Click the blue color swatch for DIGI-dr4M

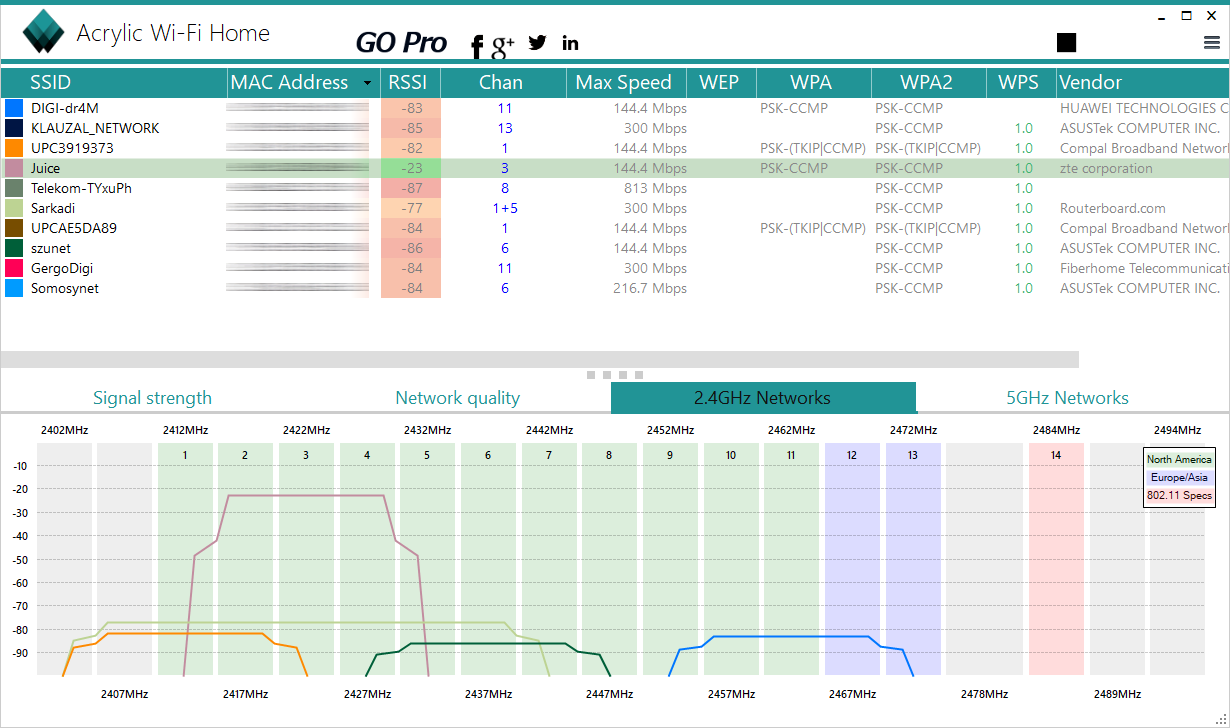pyautogui.click(x=14, y=108)
